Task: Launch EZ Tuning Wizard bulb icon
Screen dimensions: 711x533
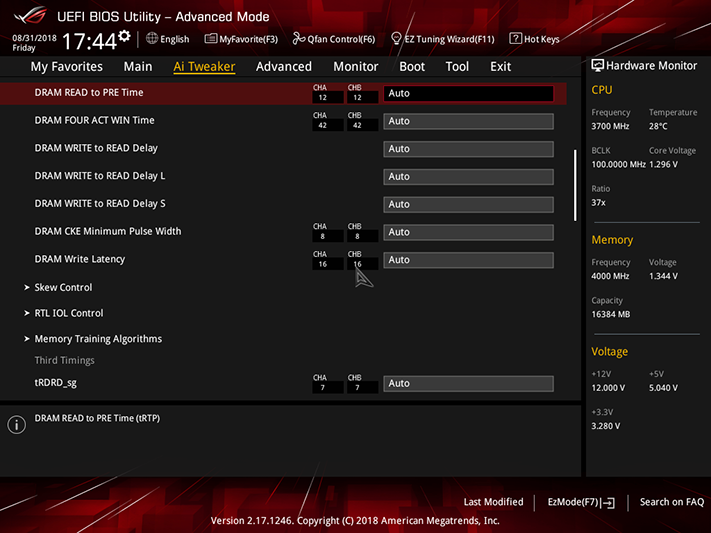Action: pos(396,39)
